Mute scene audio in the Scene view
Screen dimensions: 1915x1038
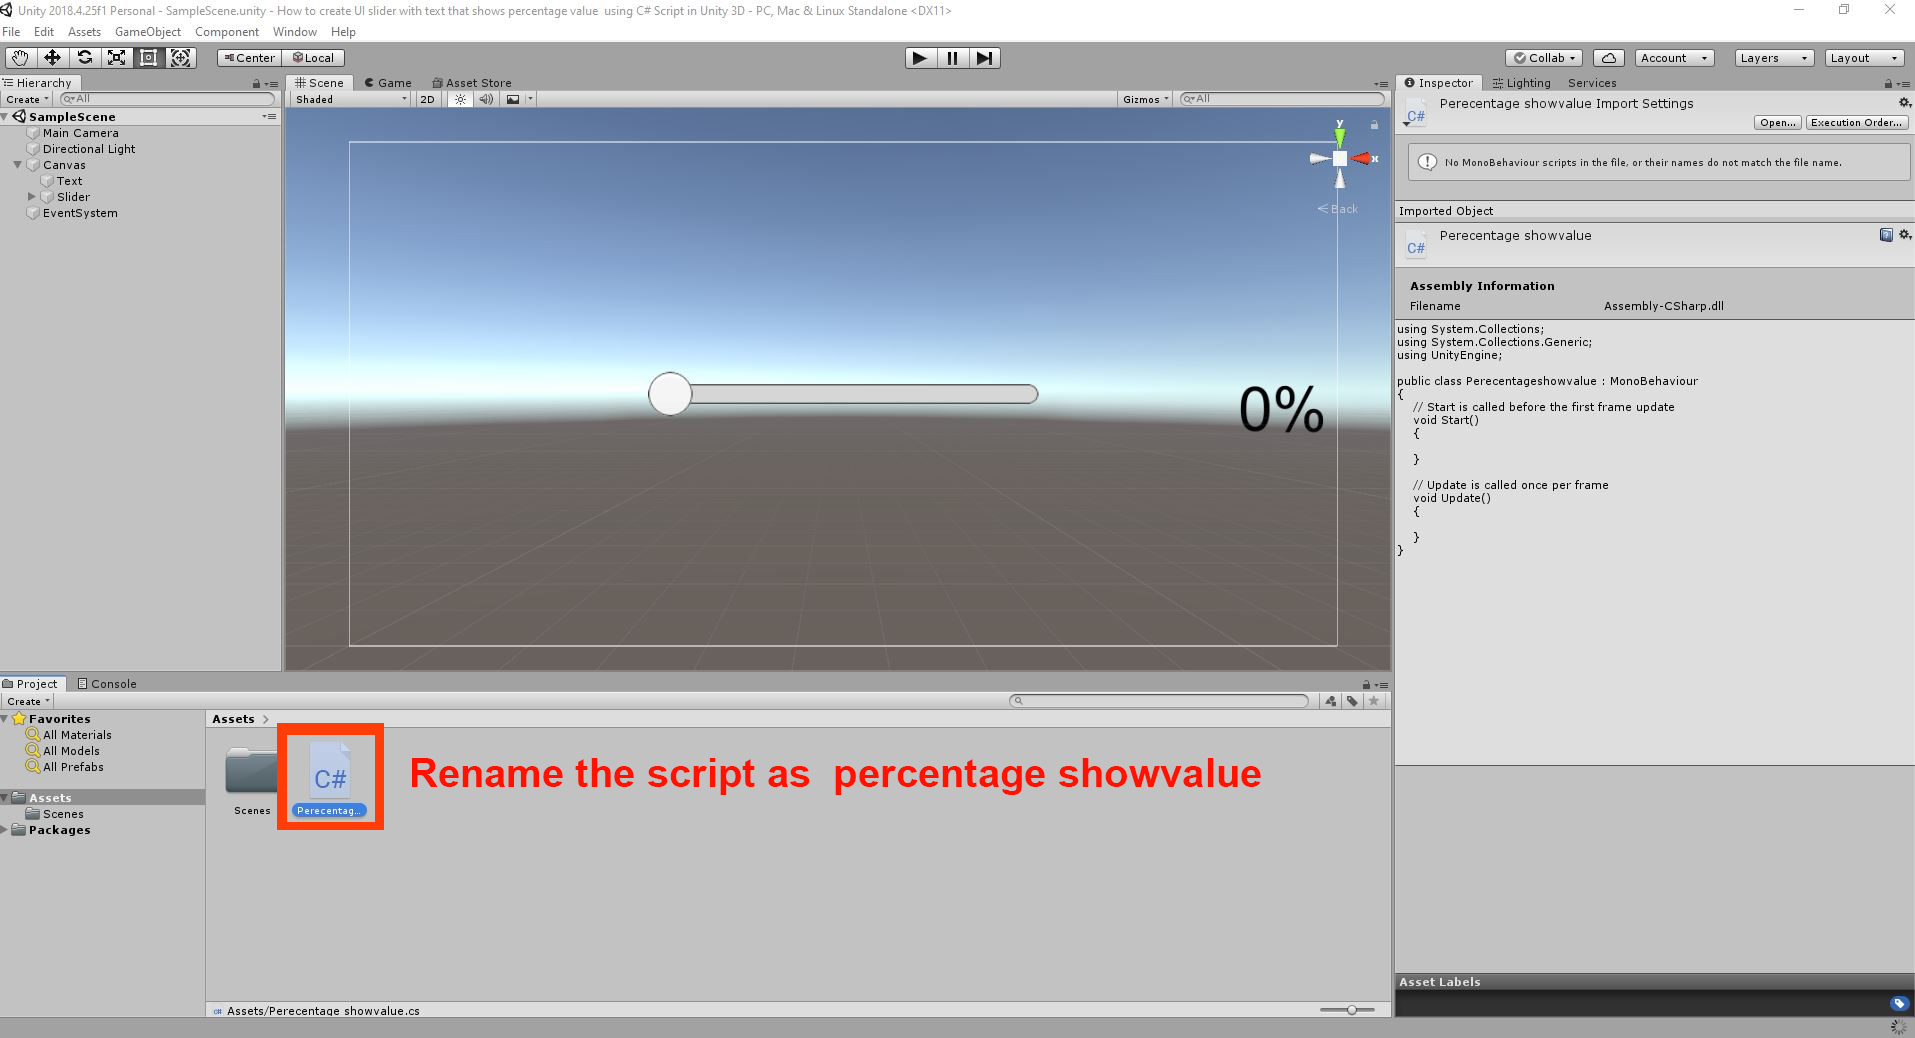(485, 99)
